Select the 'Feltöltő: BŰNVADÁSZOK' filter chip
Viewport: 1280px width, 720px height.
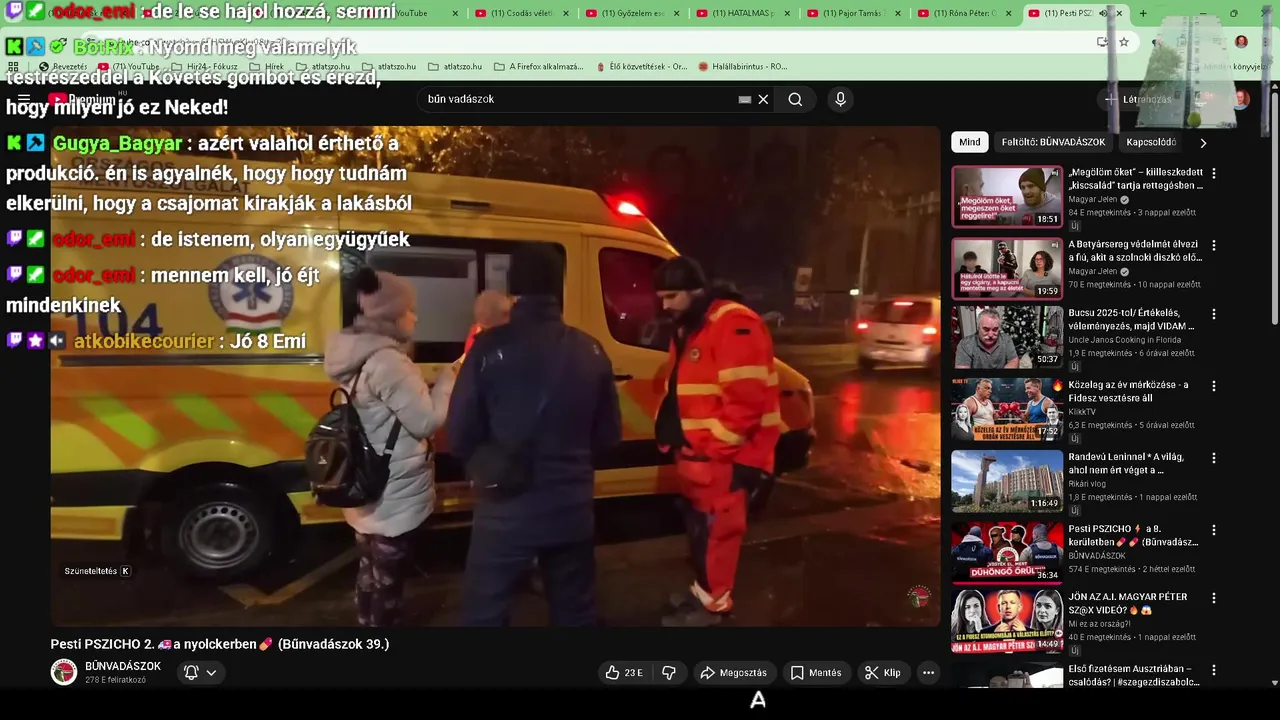tap(1053, 142)
